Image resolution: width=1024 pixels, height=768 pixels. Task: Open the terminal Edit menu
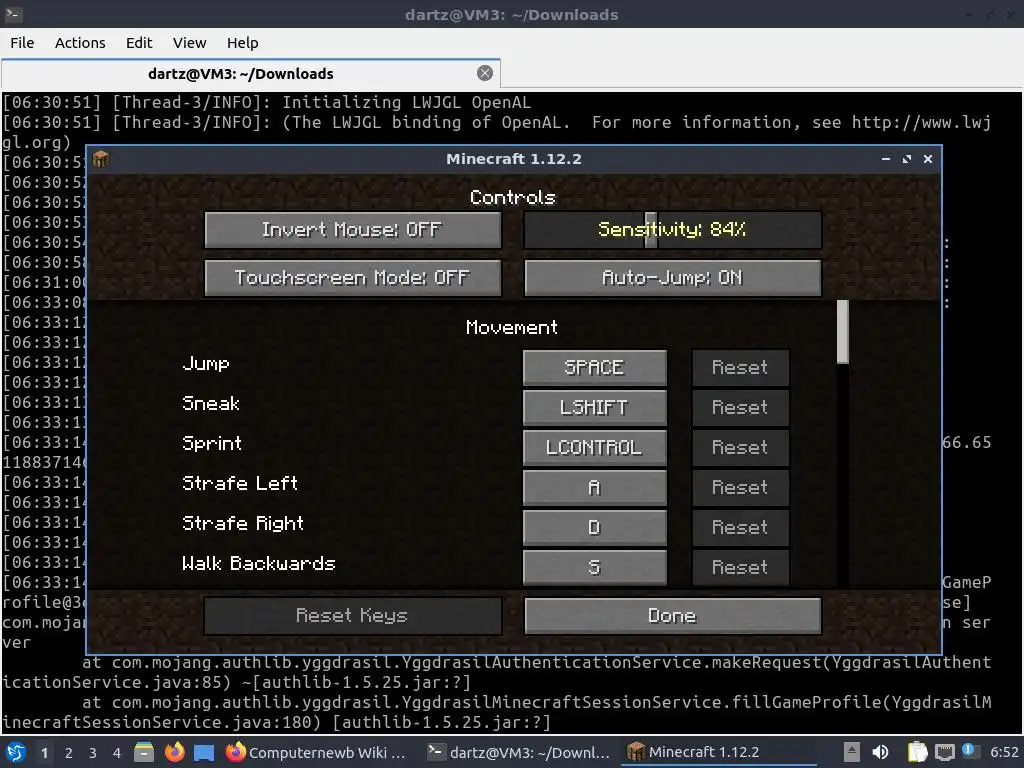coord(138,43)
